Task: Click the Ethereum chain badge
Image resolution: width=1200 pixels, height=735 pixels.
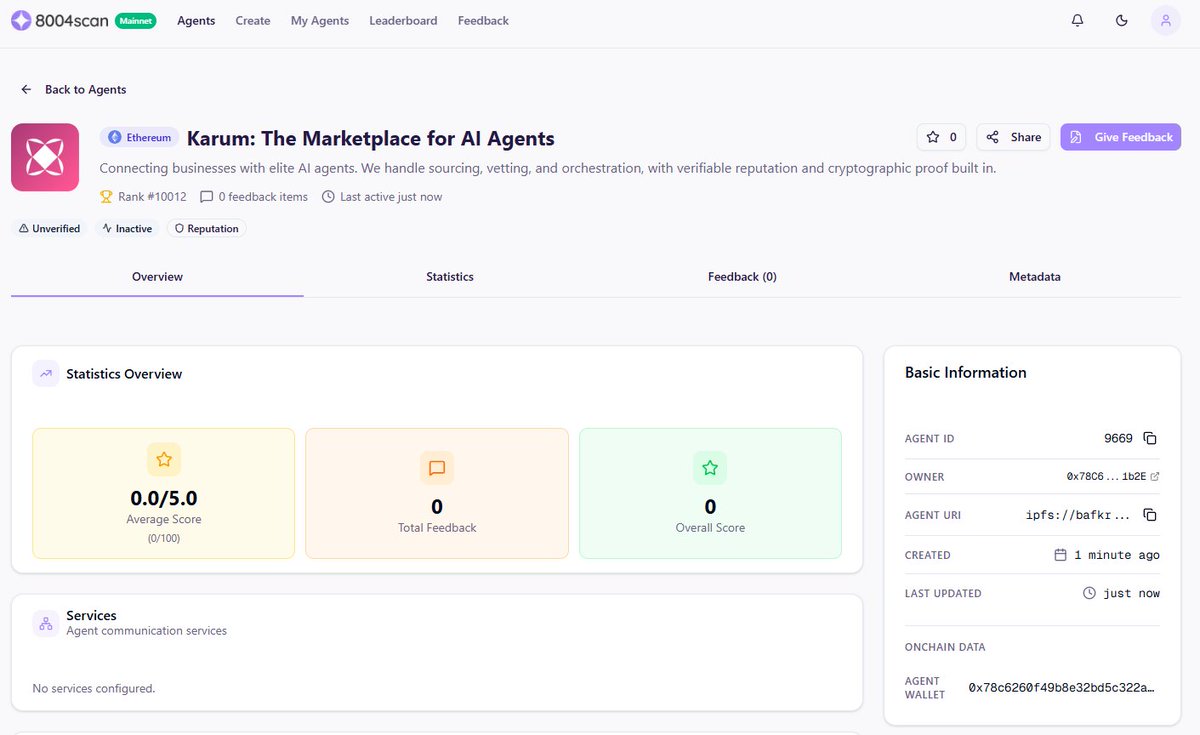Action: [140, 137]
